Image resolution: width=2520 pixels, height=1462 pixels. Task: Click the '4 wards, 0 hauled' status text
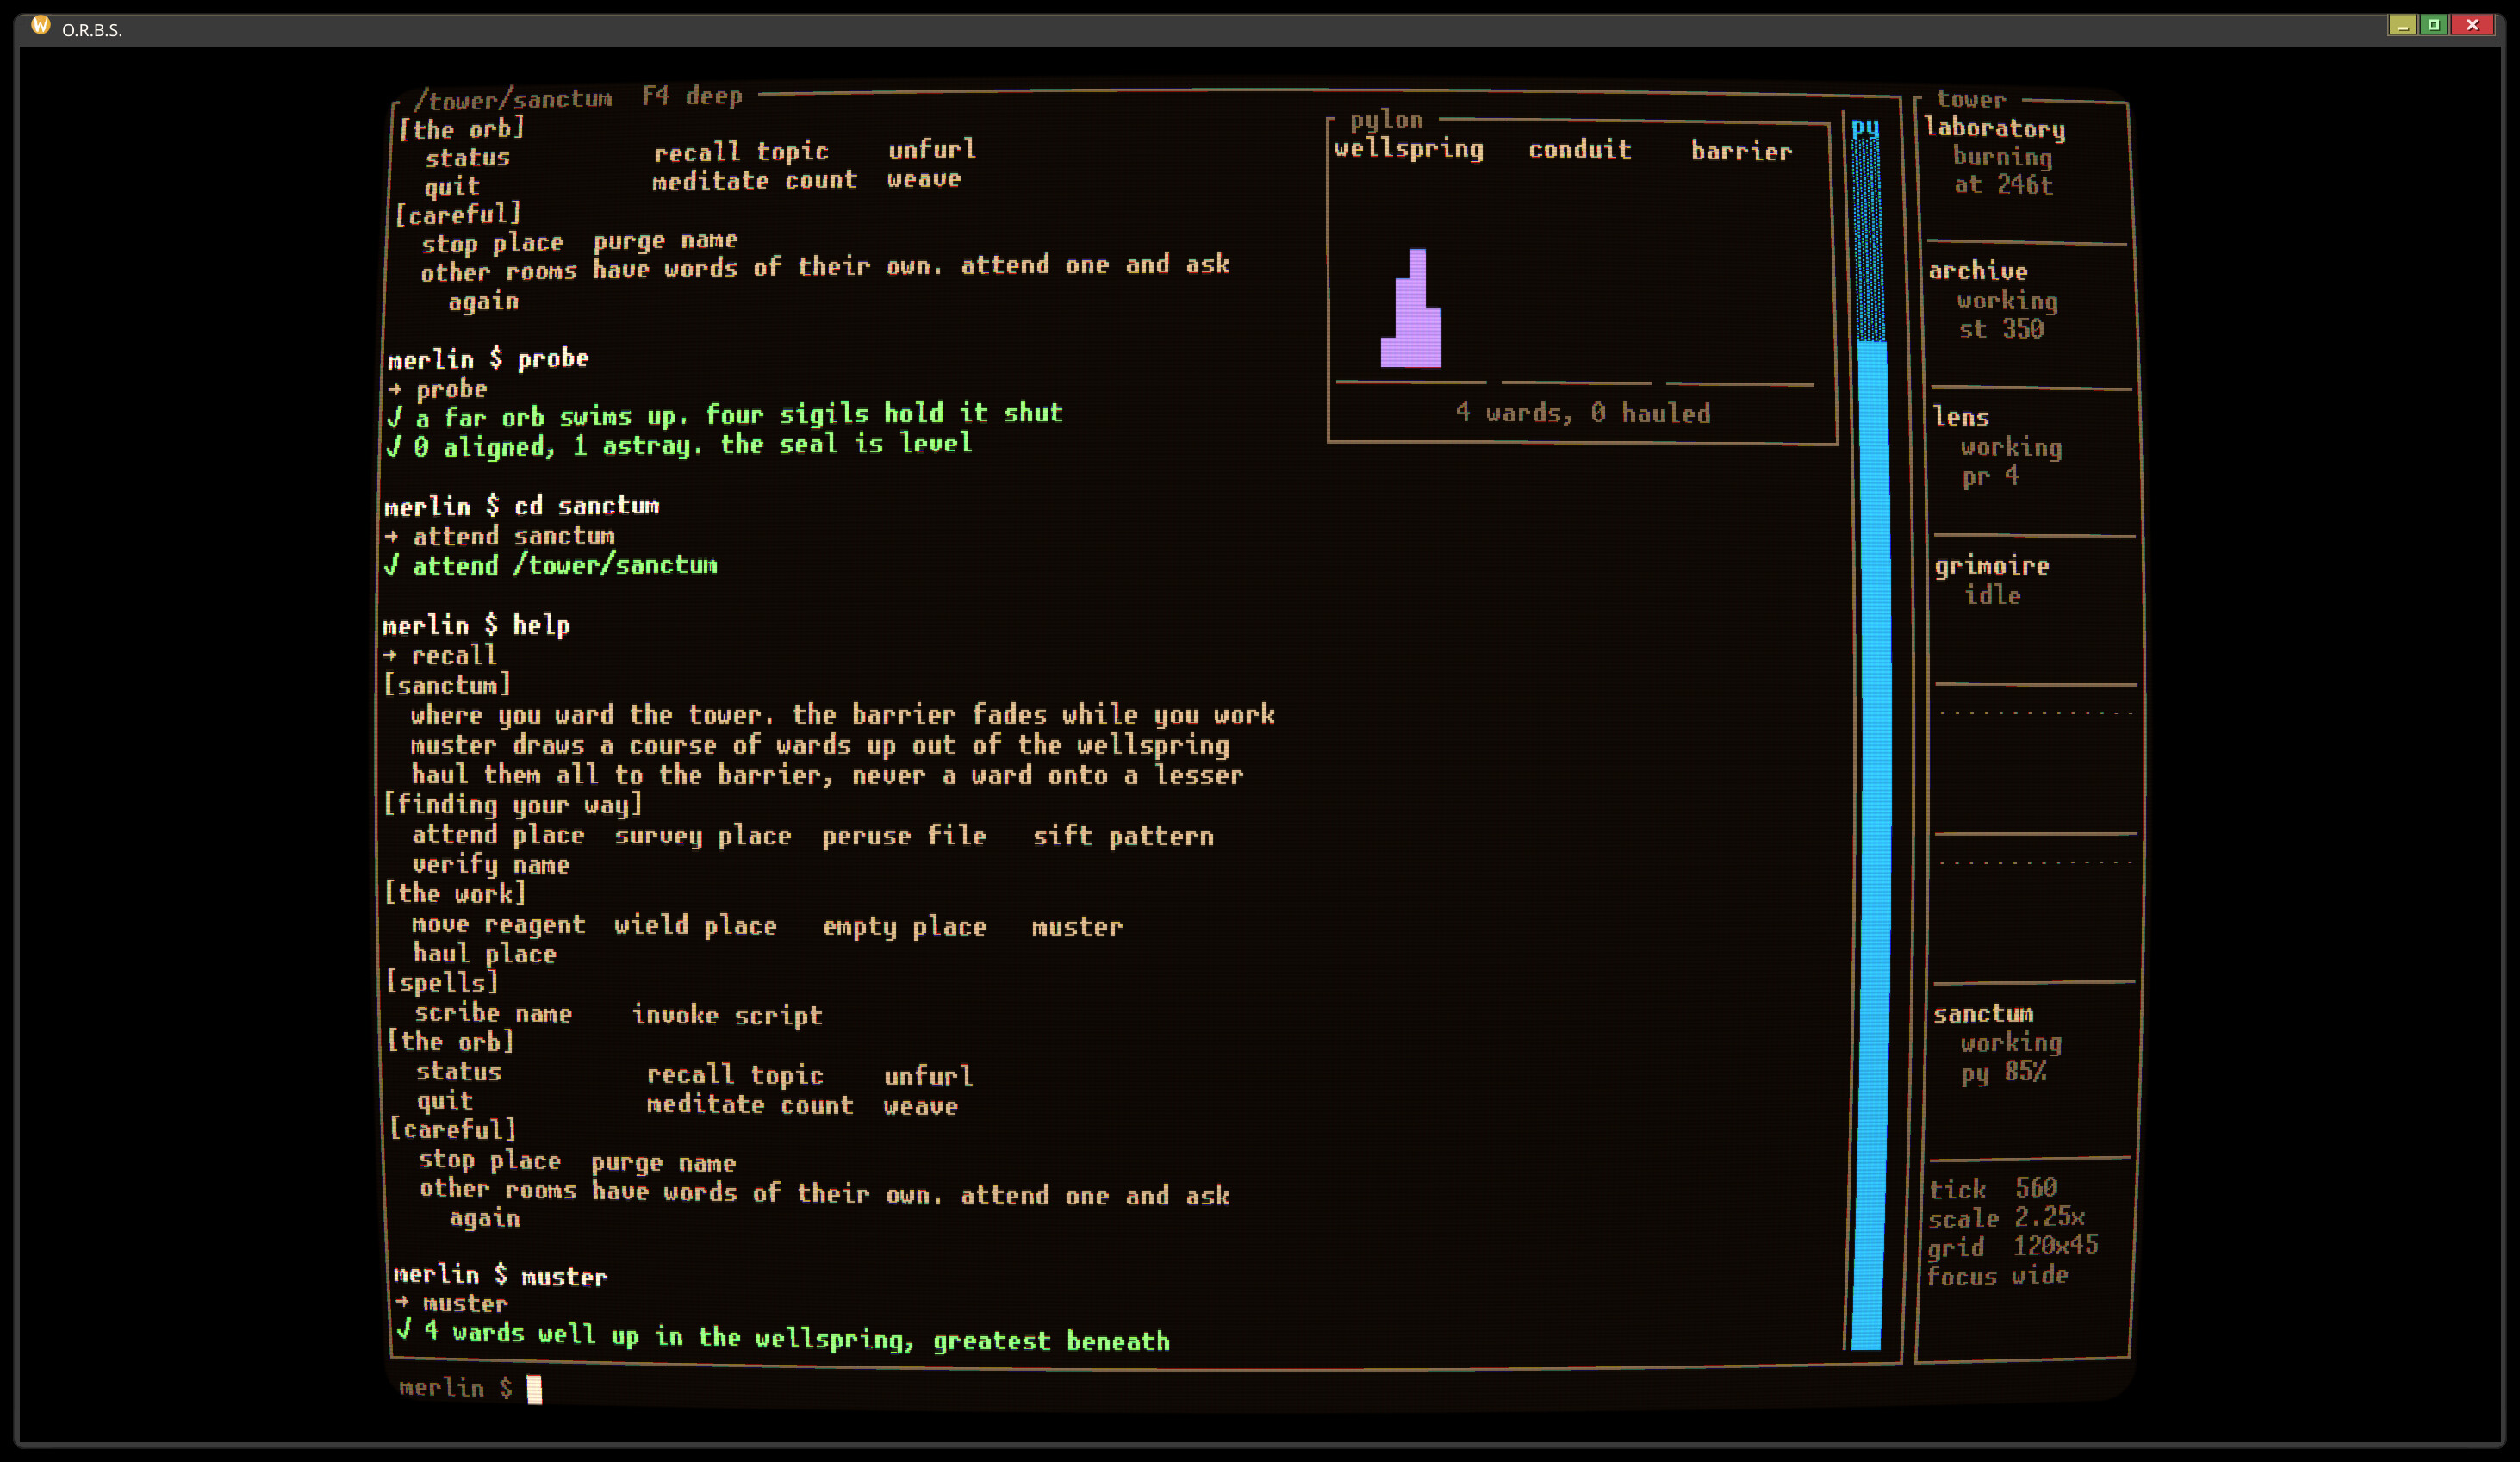(x=1583, y=413)
